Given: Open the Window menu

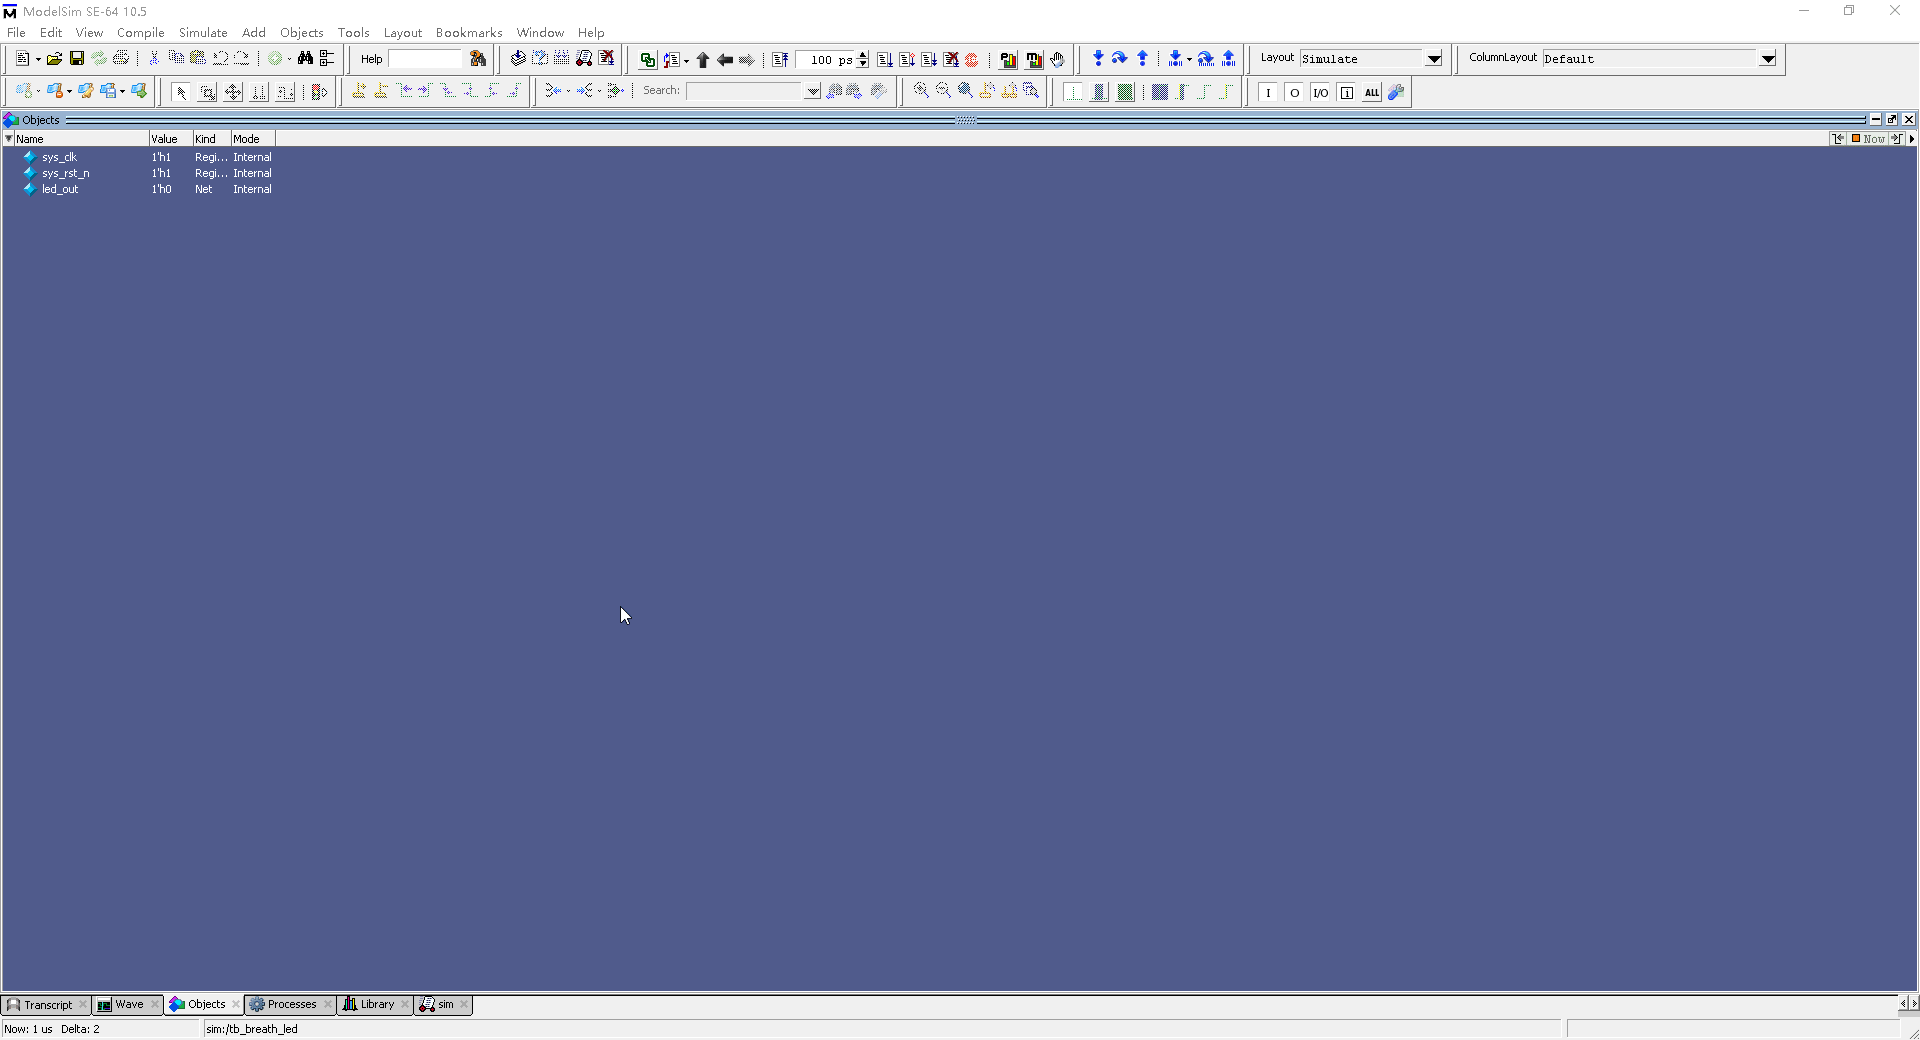Looking at the screenshot, I should click(x=540, y=32).
